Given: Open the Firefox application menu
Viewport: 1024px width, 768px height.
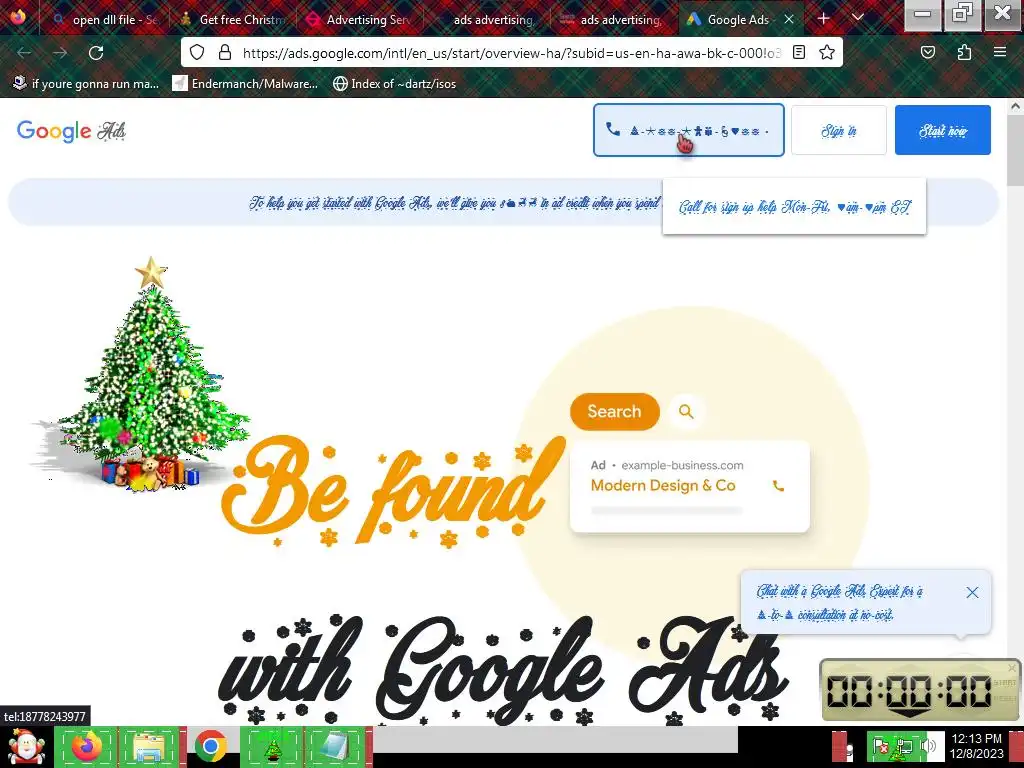Looking at the screenshot, I should point(999,52).
